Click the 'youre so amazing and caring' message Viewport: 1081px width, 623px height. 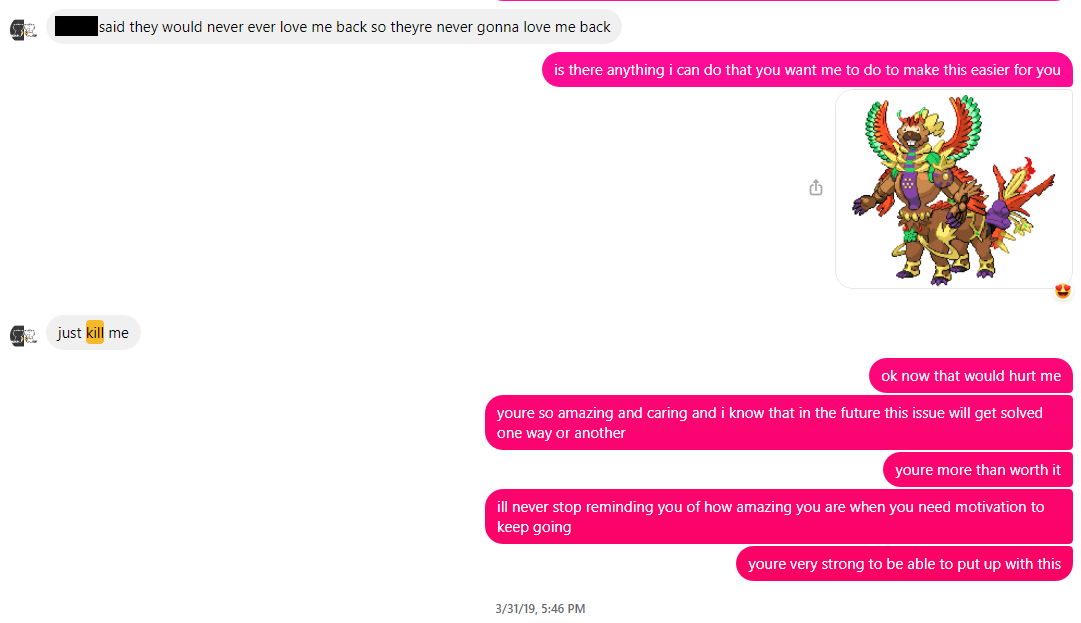(779, 422)
